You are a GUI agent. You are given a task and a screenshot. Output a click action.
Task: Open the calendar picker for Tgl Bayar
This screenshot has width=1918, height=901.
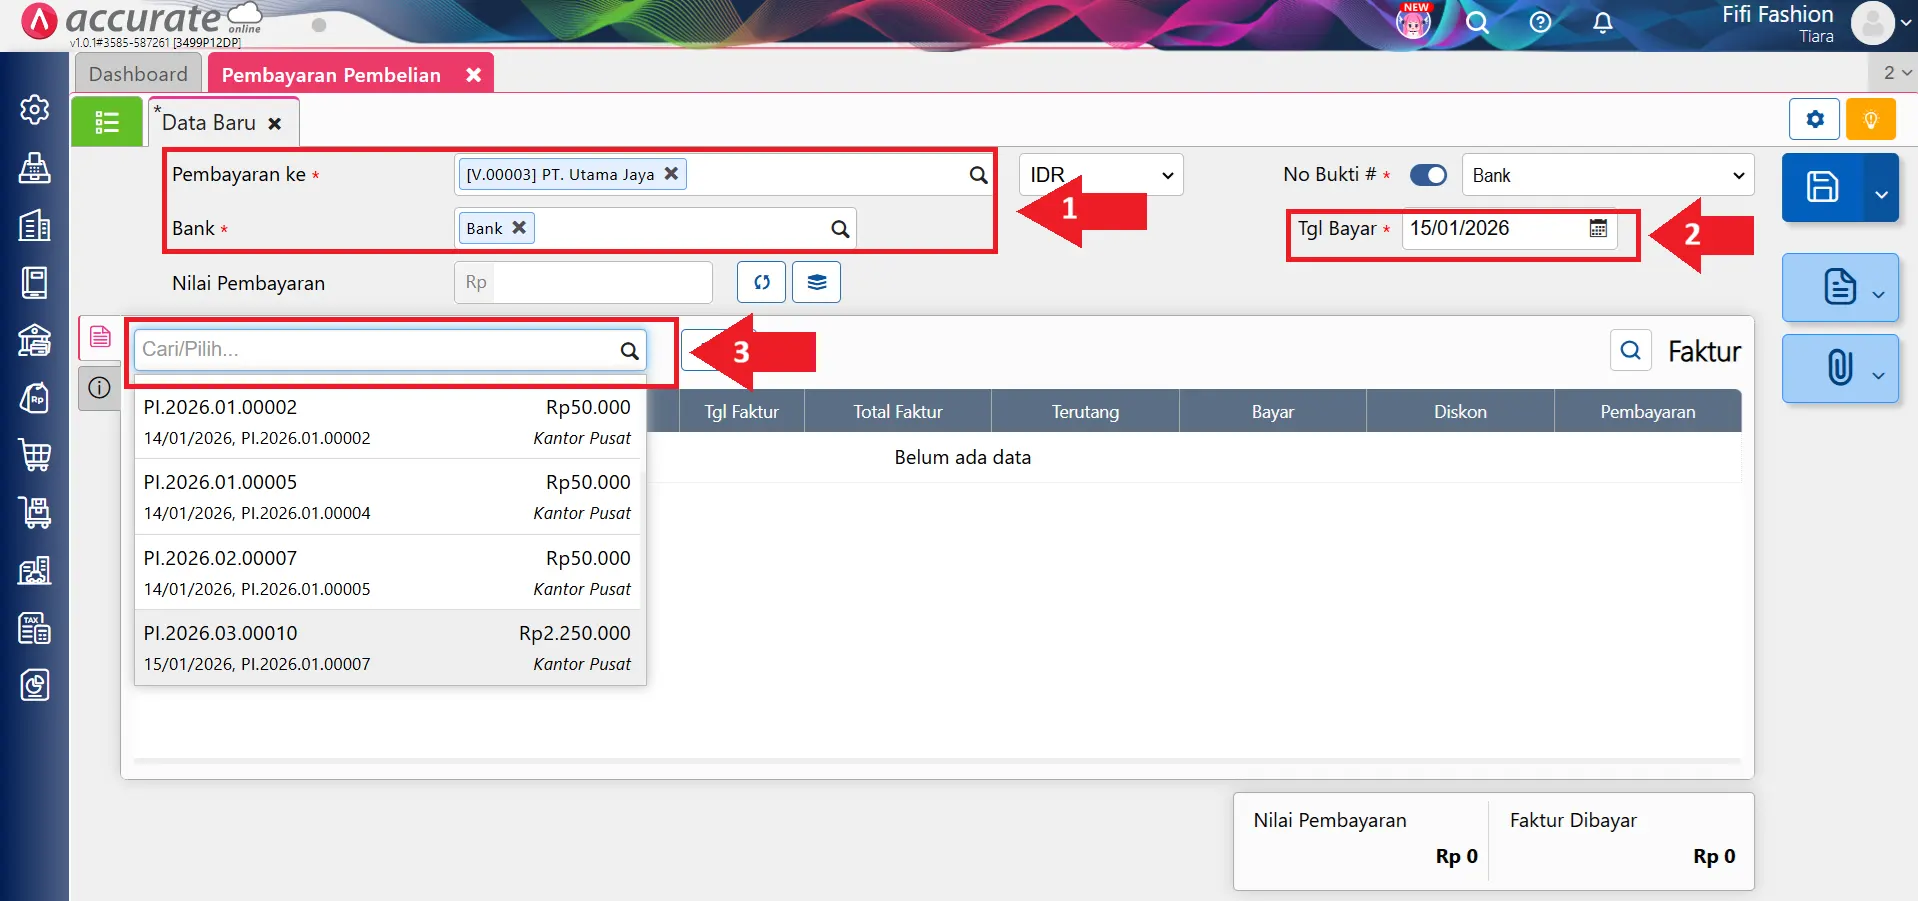[1598, 229]
